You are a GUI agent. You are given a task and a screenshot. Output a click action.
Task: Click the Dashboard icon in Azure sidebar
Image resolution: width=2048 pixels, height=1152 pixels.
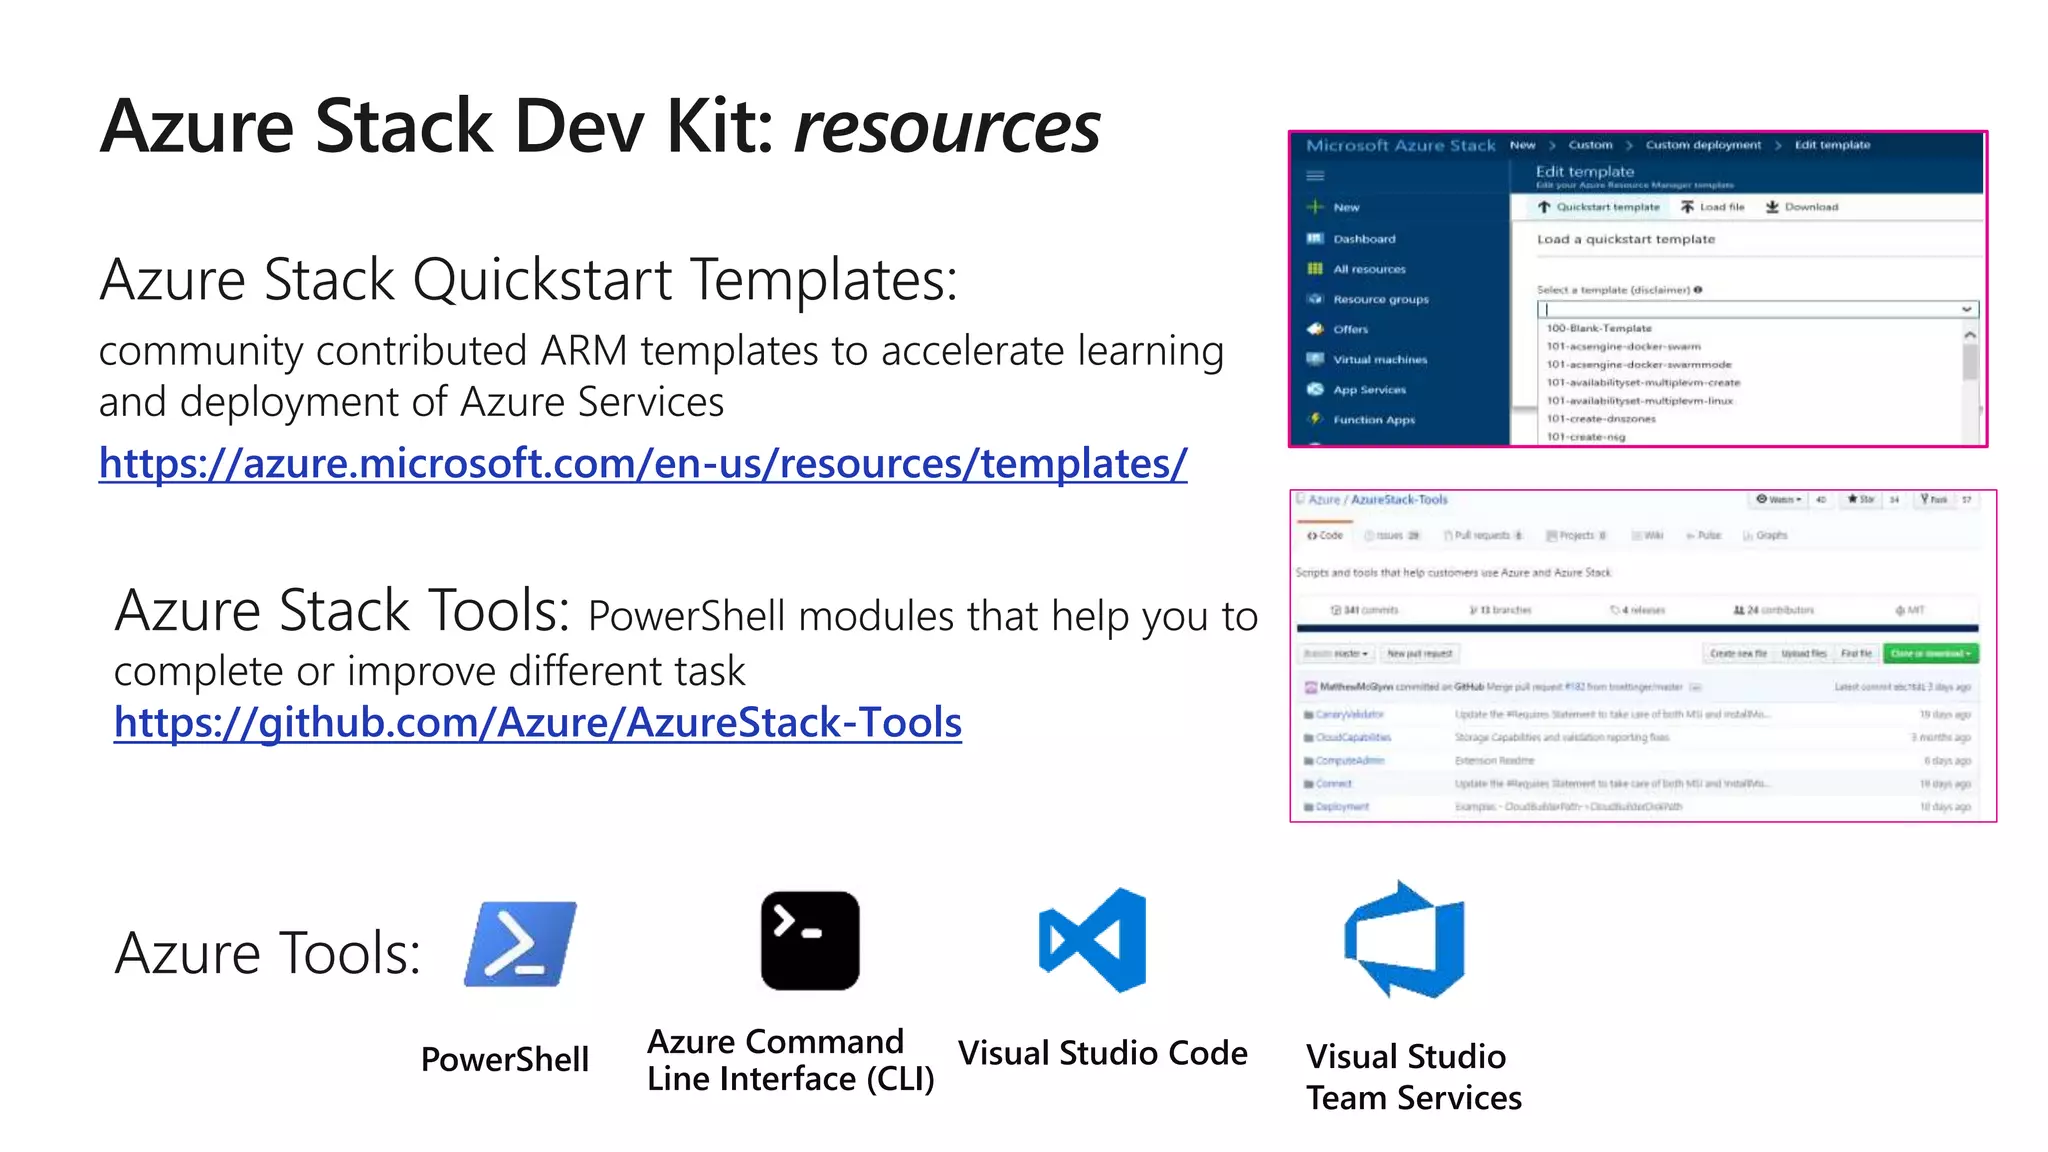[x=1315, y=239]
